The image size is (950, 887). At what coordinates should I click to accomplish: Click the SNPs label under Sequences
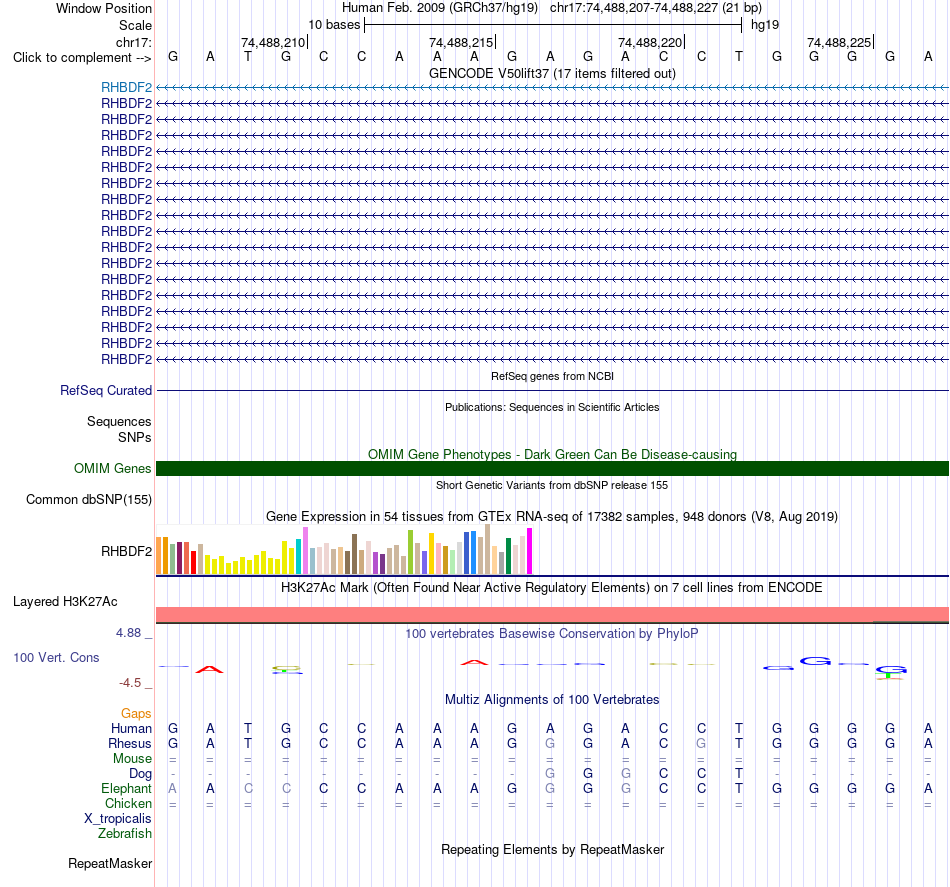click(x=135, y=437)
